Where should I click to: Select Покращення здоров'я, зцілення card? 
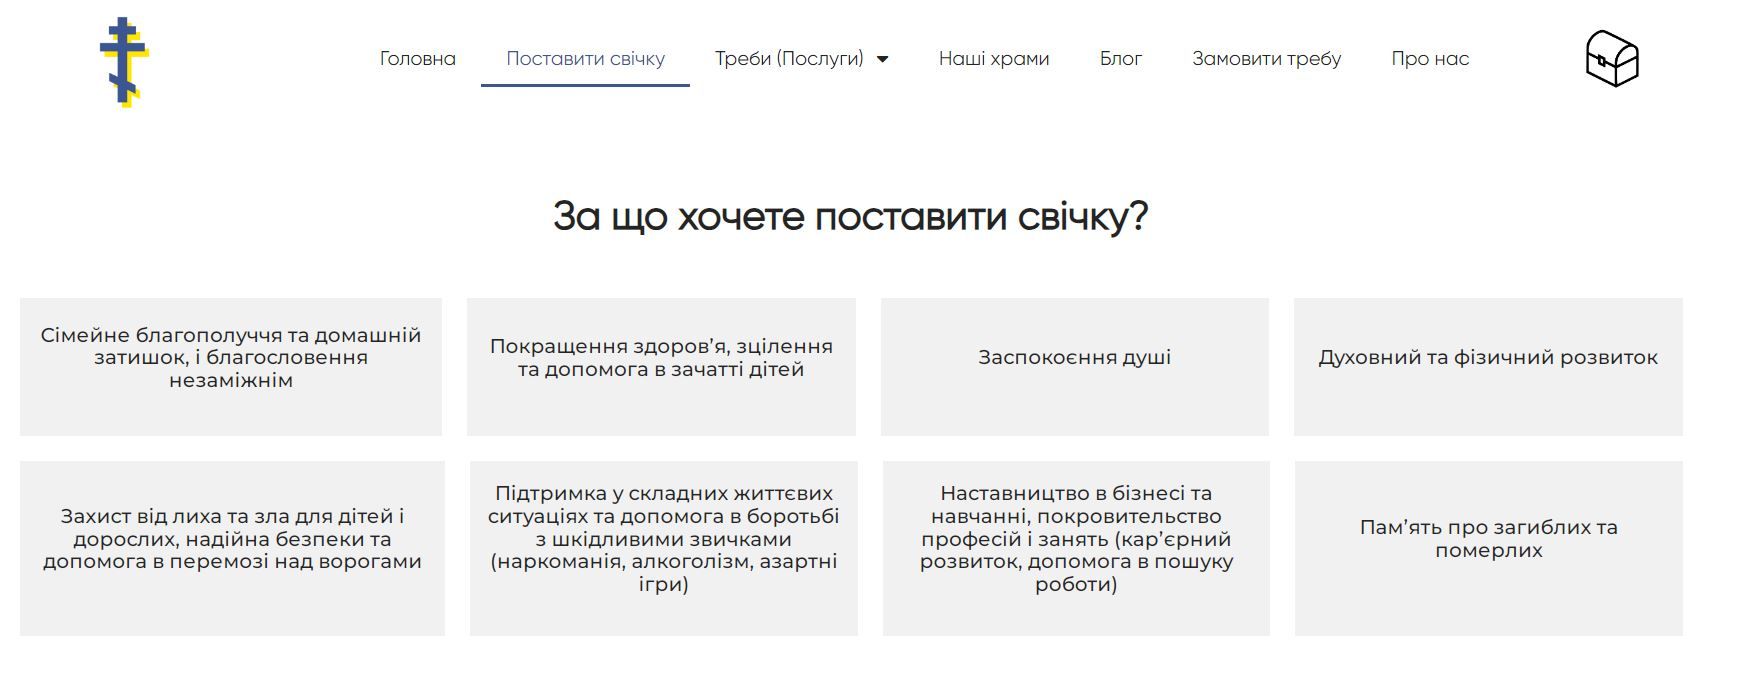pos(661,366)
